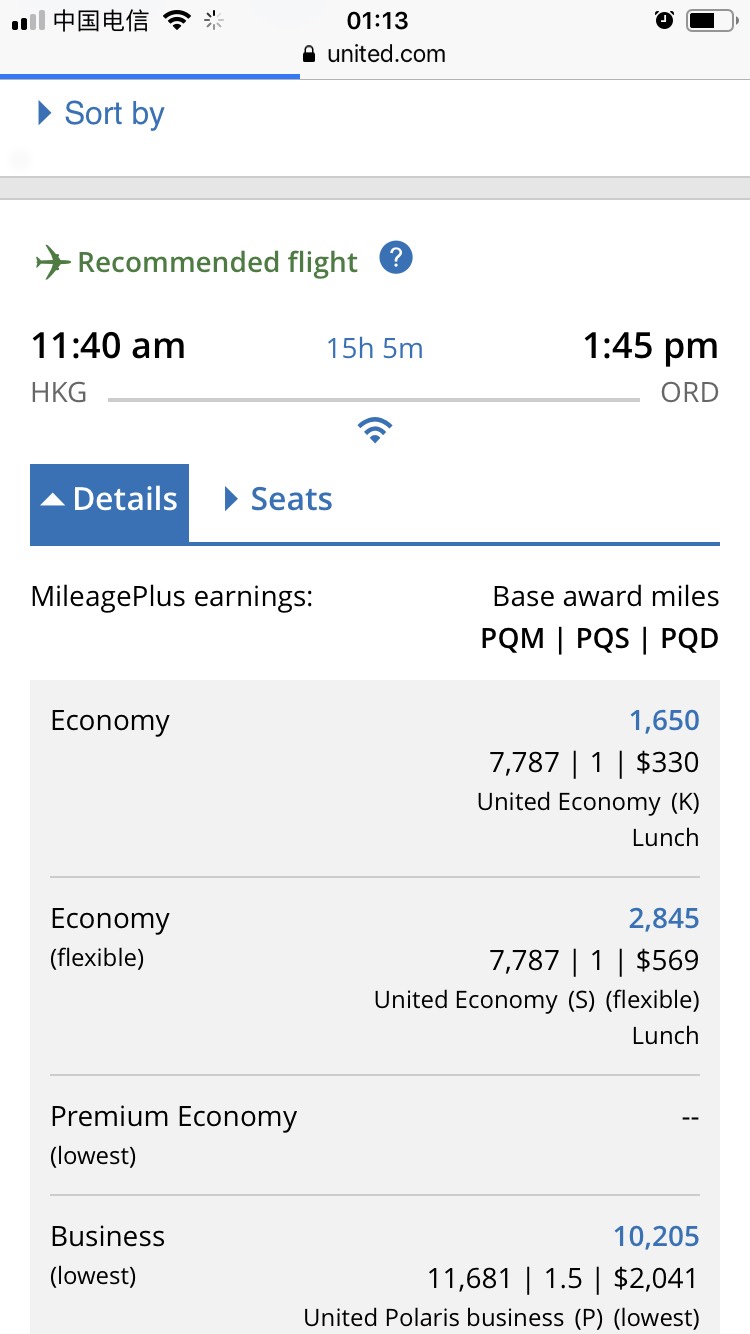Viewport: 750px width, 1334px height.
Task: Tap the status bar Wi-Fi icon
Action: pos(177,20)
